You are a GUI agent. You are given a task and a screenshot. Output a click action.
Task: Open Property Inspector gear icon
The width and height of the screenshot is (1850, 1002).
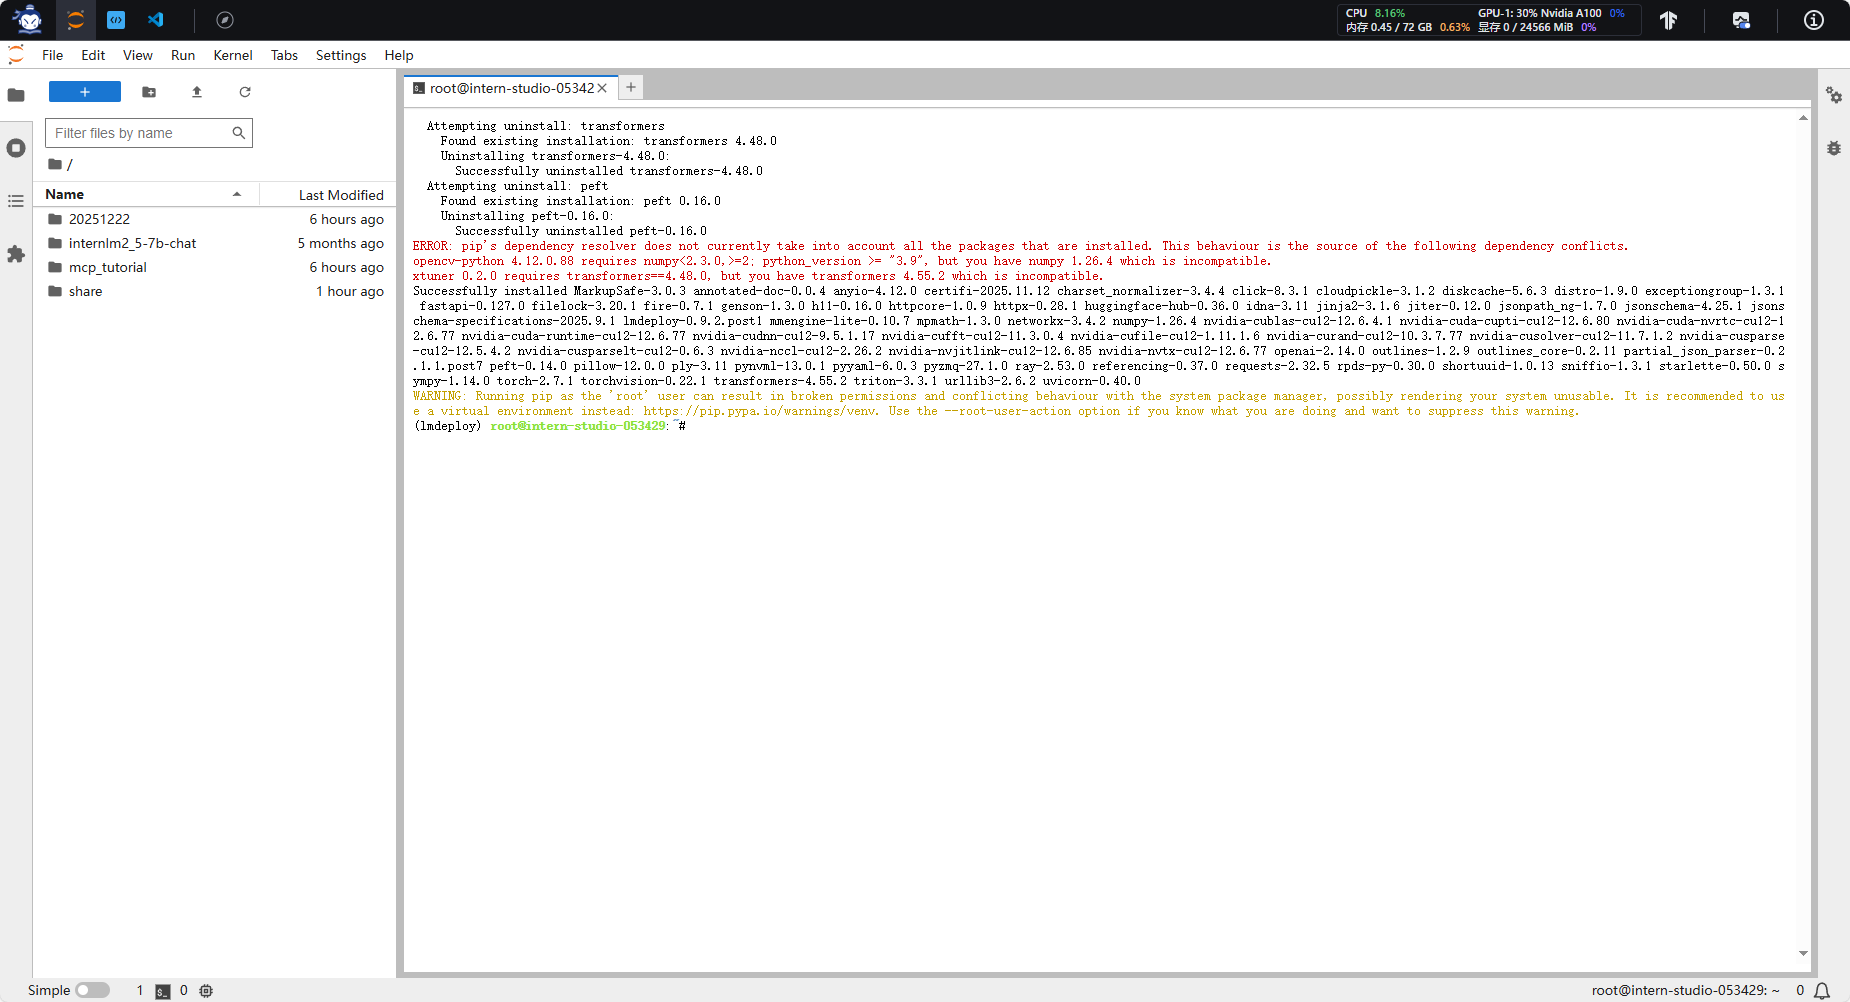pos(1833,95)
